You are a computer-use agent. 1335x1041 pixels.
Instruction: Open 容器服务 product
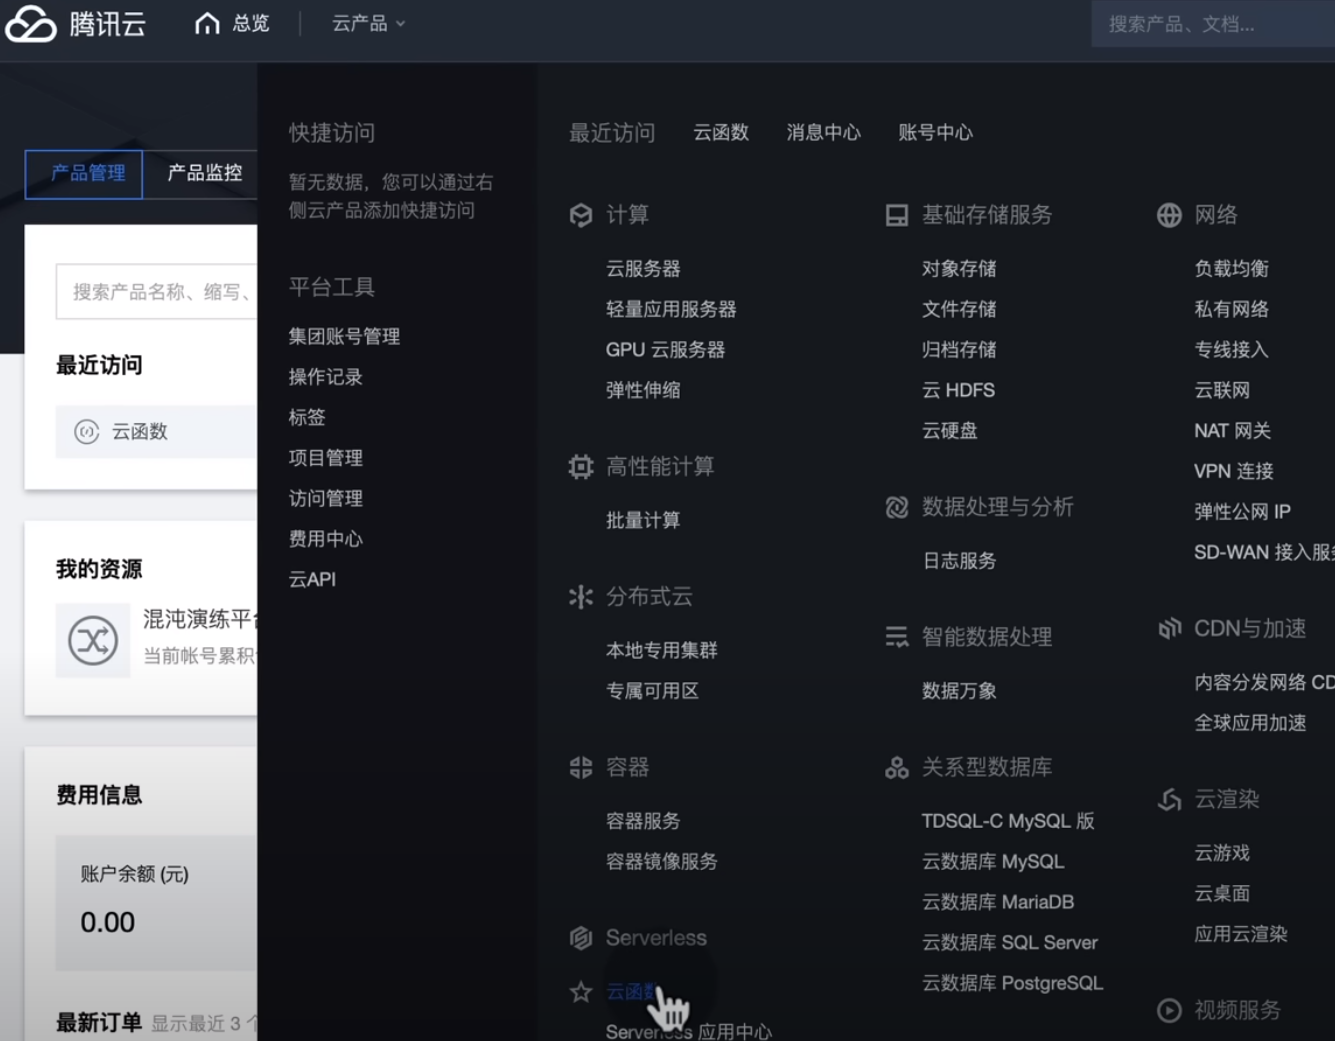(643, 821)
